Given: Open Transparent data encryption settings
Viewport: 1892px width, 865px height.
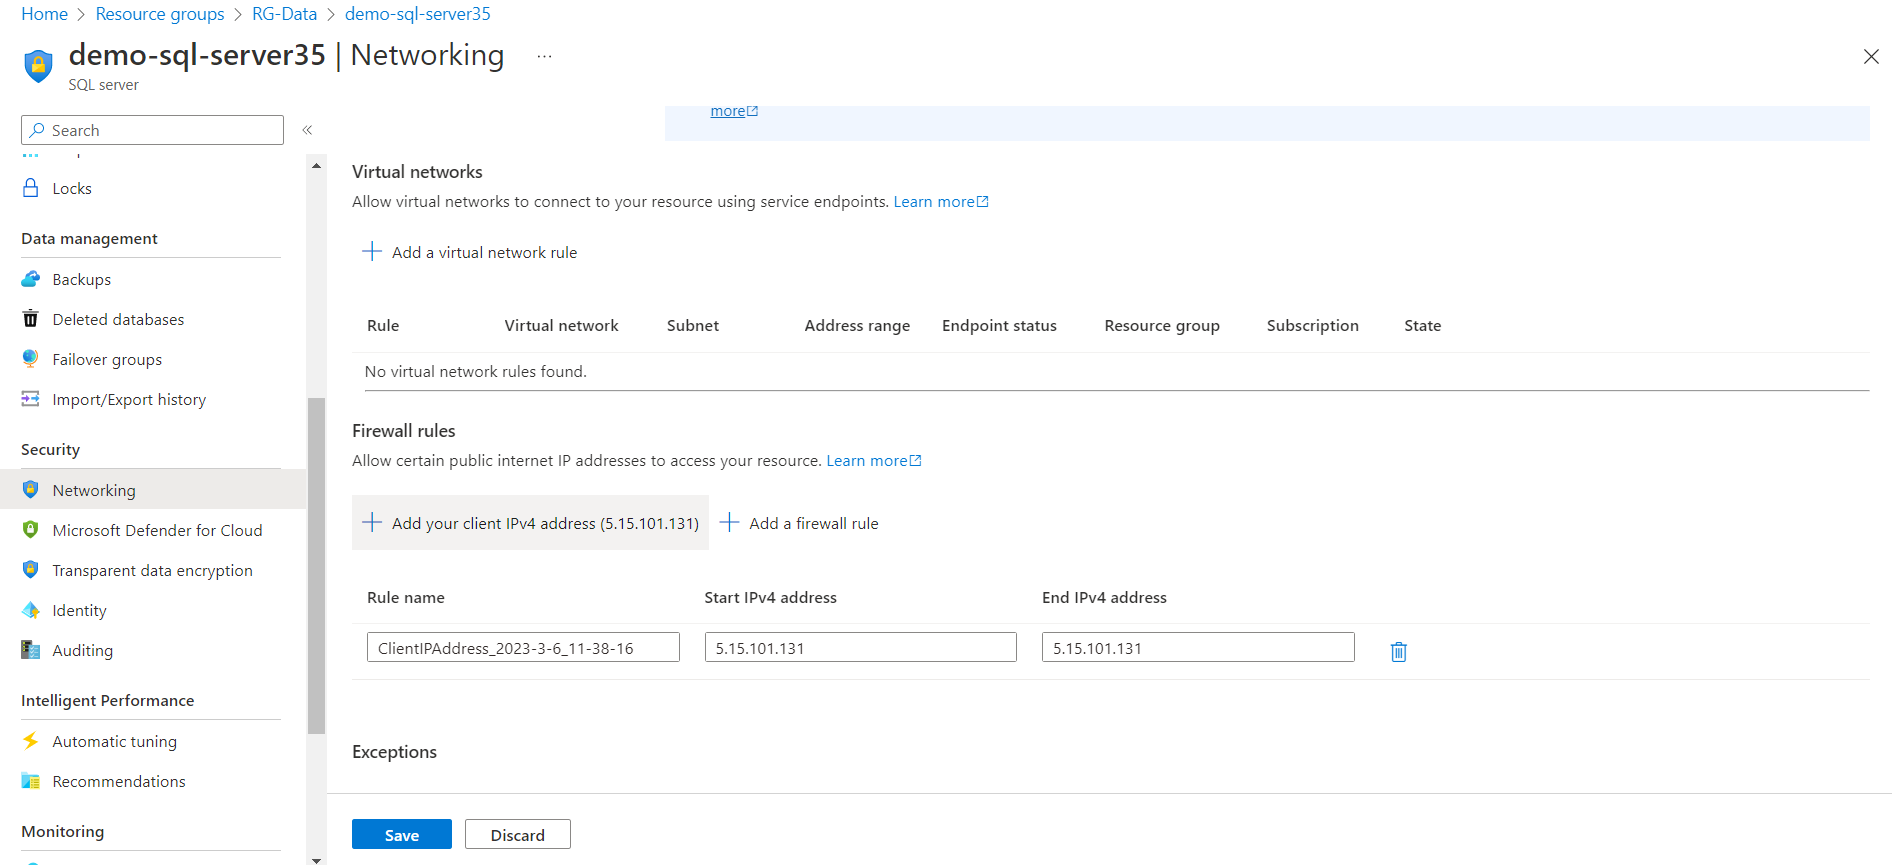Looking at the screenshot, I should point(152,570).
